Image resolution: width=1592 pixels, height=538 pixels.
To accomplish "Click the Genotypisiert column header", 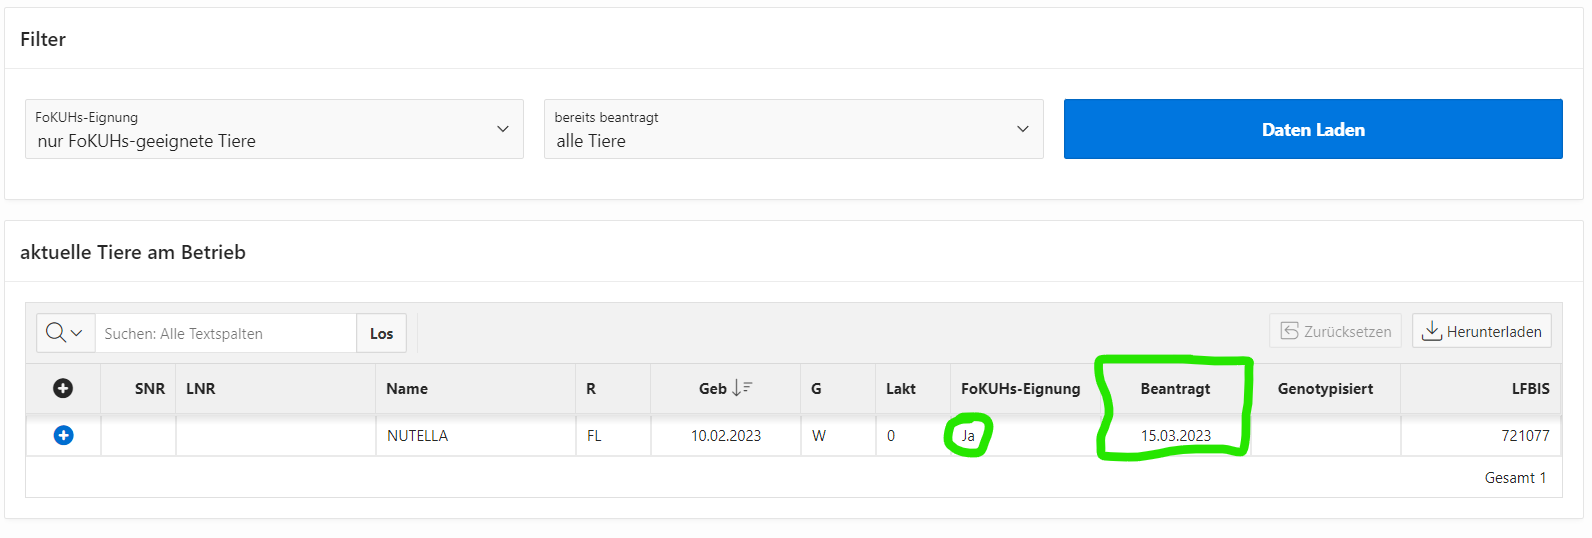I will tap(1325, 388).
